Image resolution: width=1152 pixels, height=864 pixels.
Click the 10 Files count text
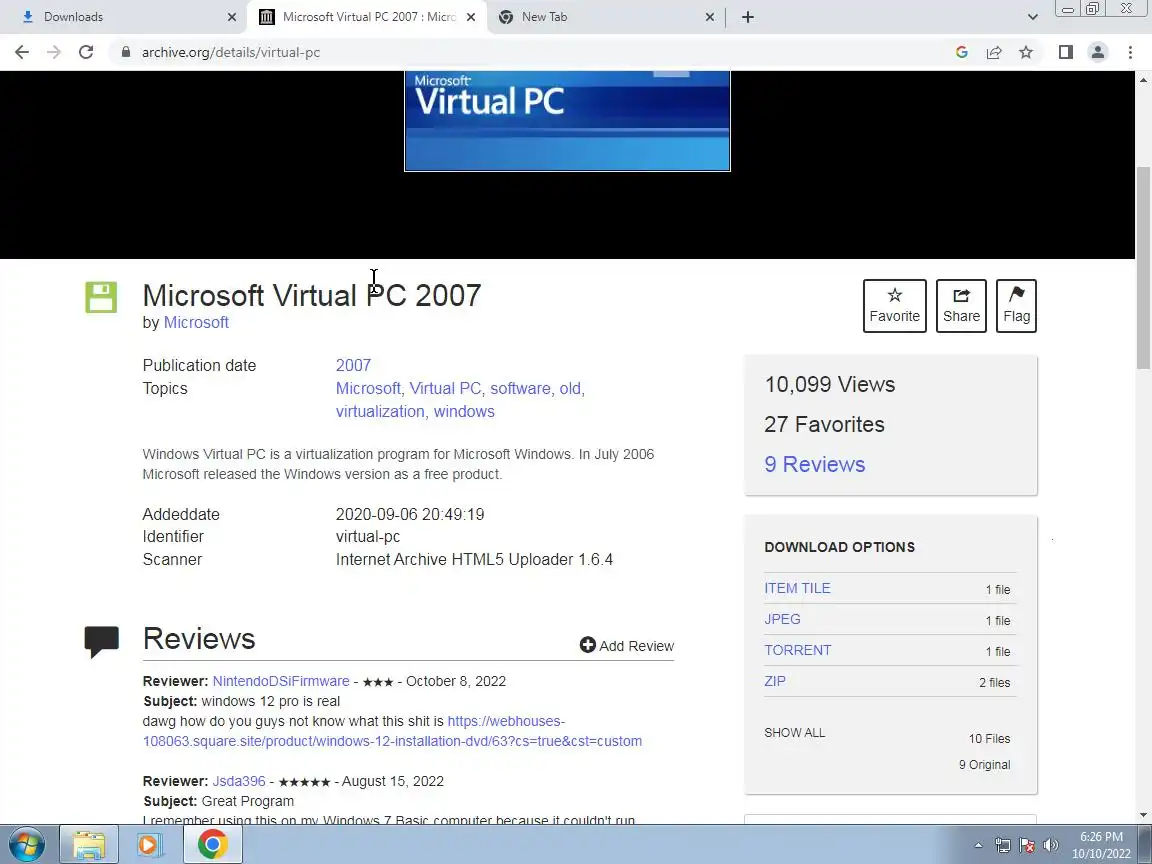[989, 738]
